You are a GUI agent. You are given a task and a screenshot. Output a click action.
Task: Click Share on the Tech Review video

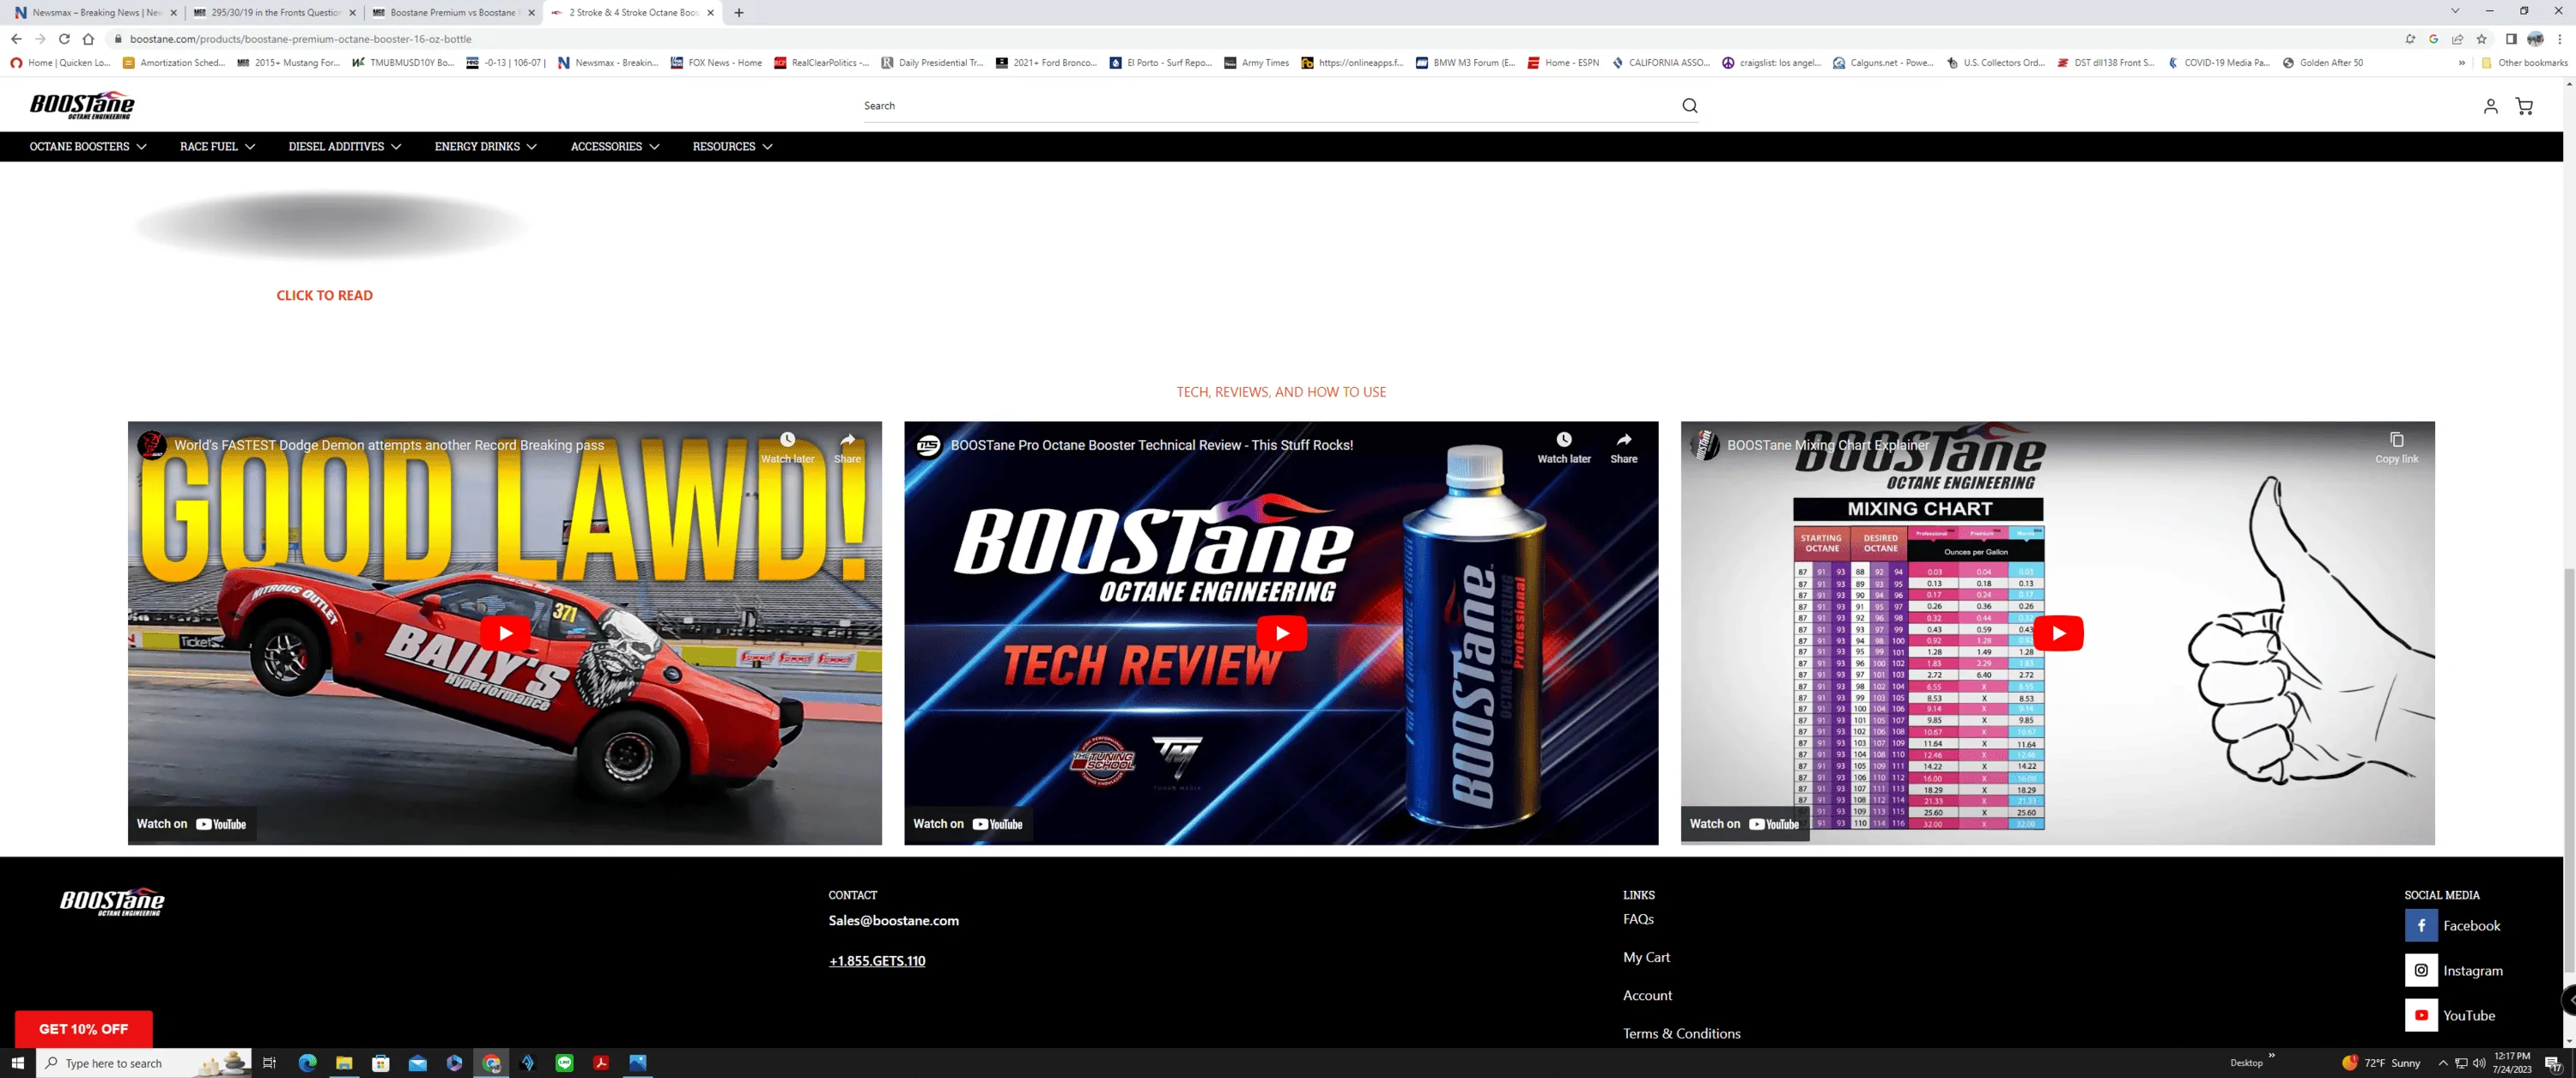(x=1623, y=448)
